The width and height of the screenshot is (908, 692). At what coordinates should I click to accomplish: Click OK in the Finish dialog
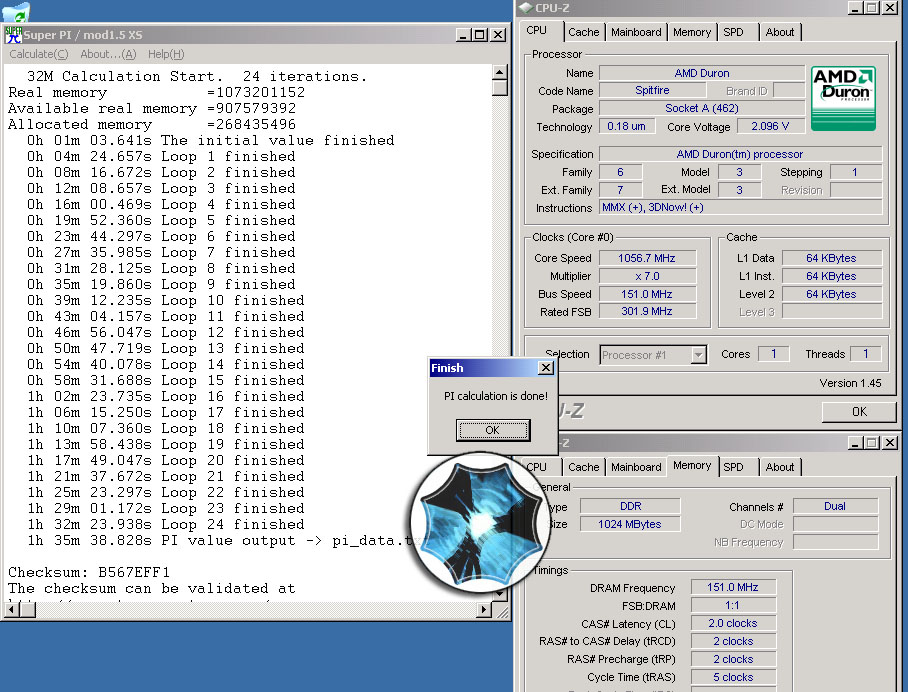pyautogui.click(x=493, y=430)
